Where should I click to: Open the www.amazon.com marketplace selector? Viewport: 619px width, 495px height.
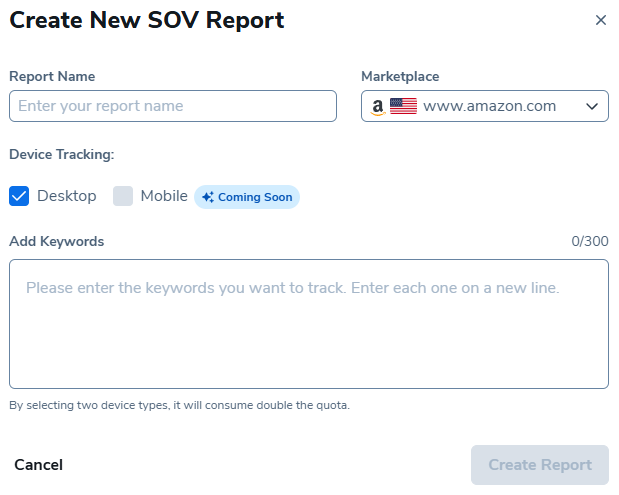[489, 106]
